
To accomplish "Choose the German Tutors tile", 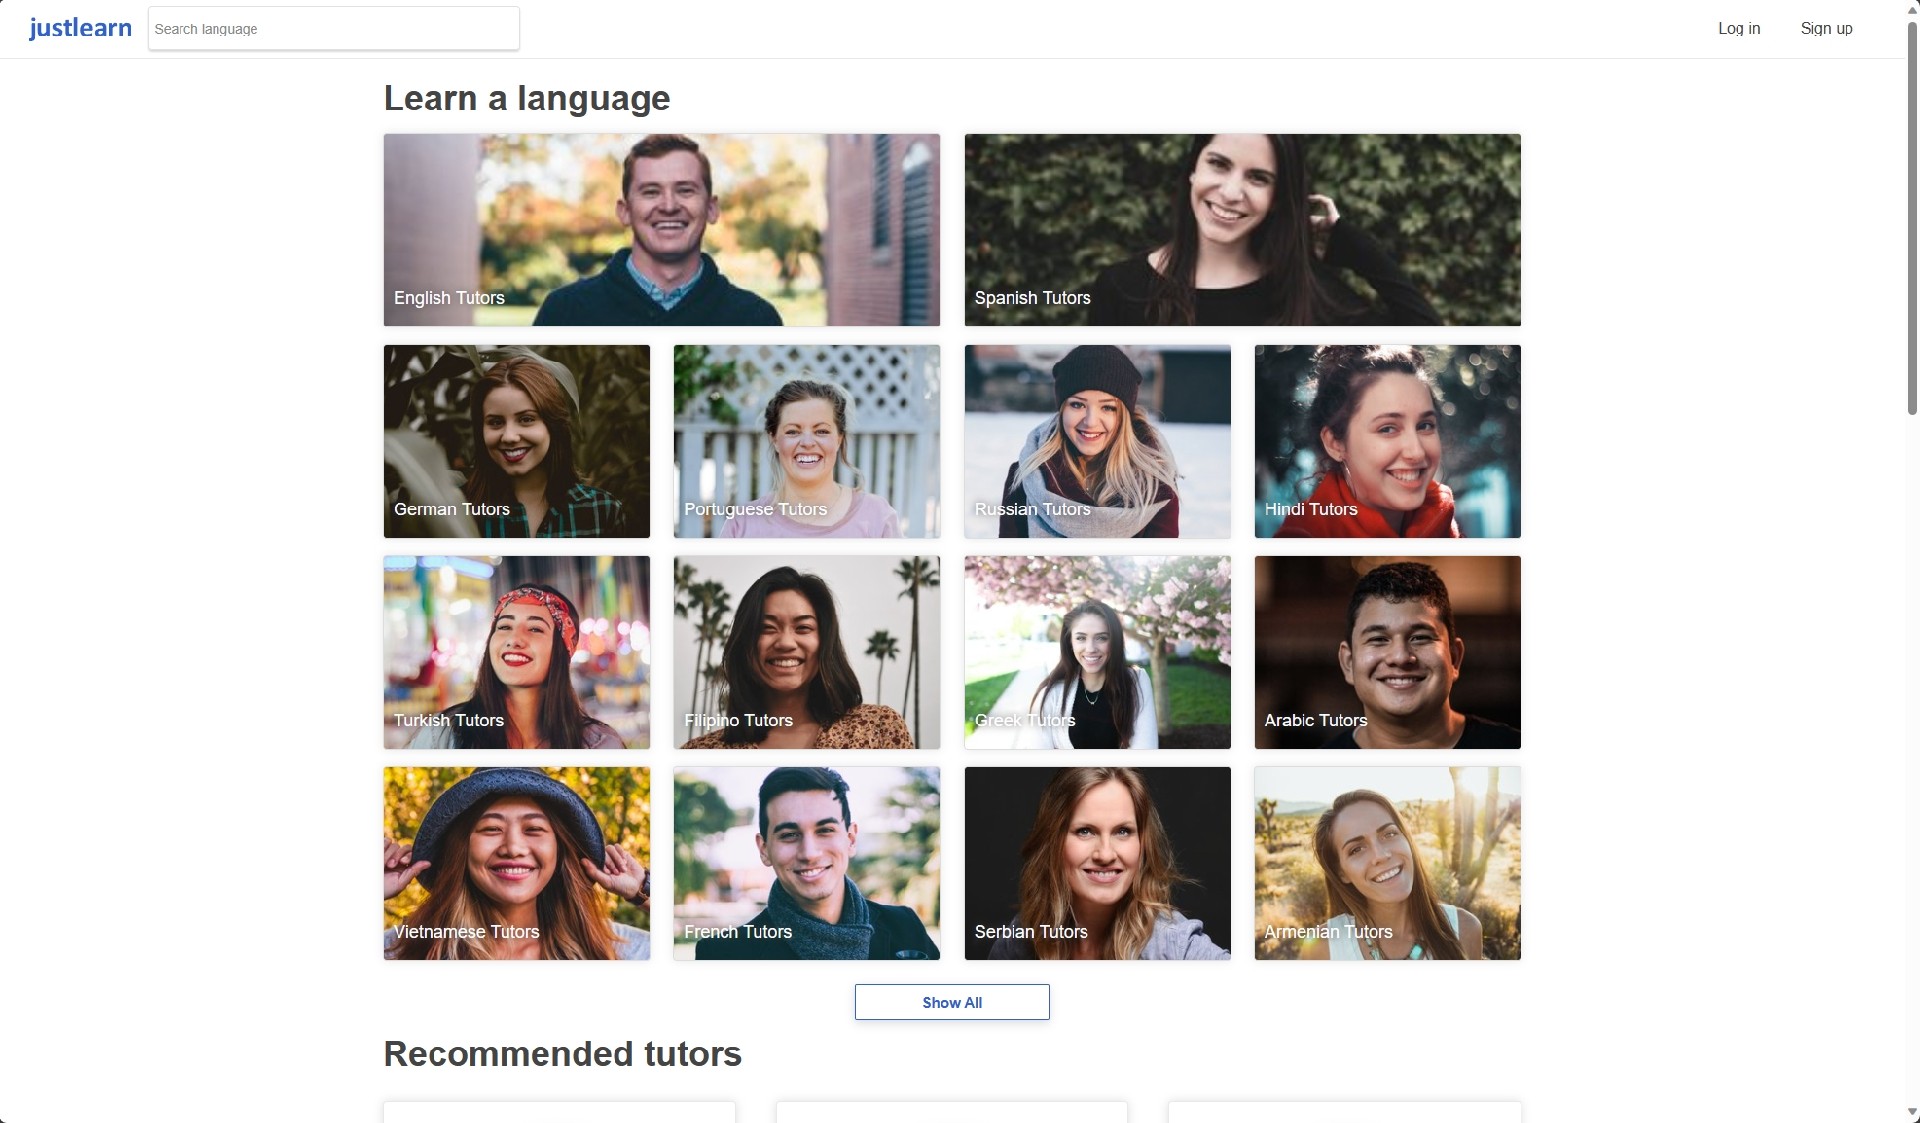I will tap(516, 441).
